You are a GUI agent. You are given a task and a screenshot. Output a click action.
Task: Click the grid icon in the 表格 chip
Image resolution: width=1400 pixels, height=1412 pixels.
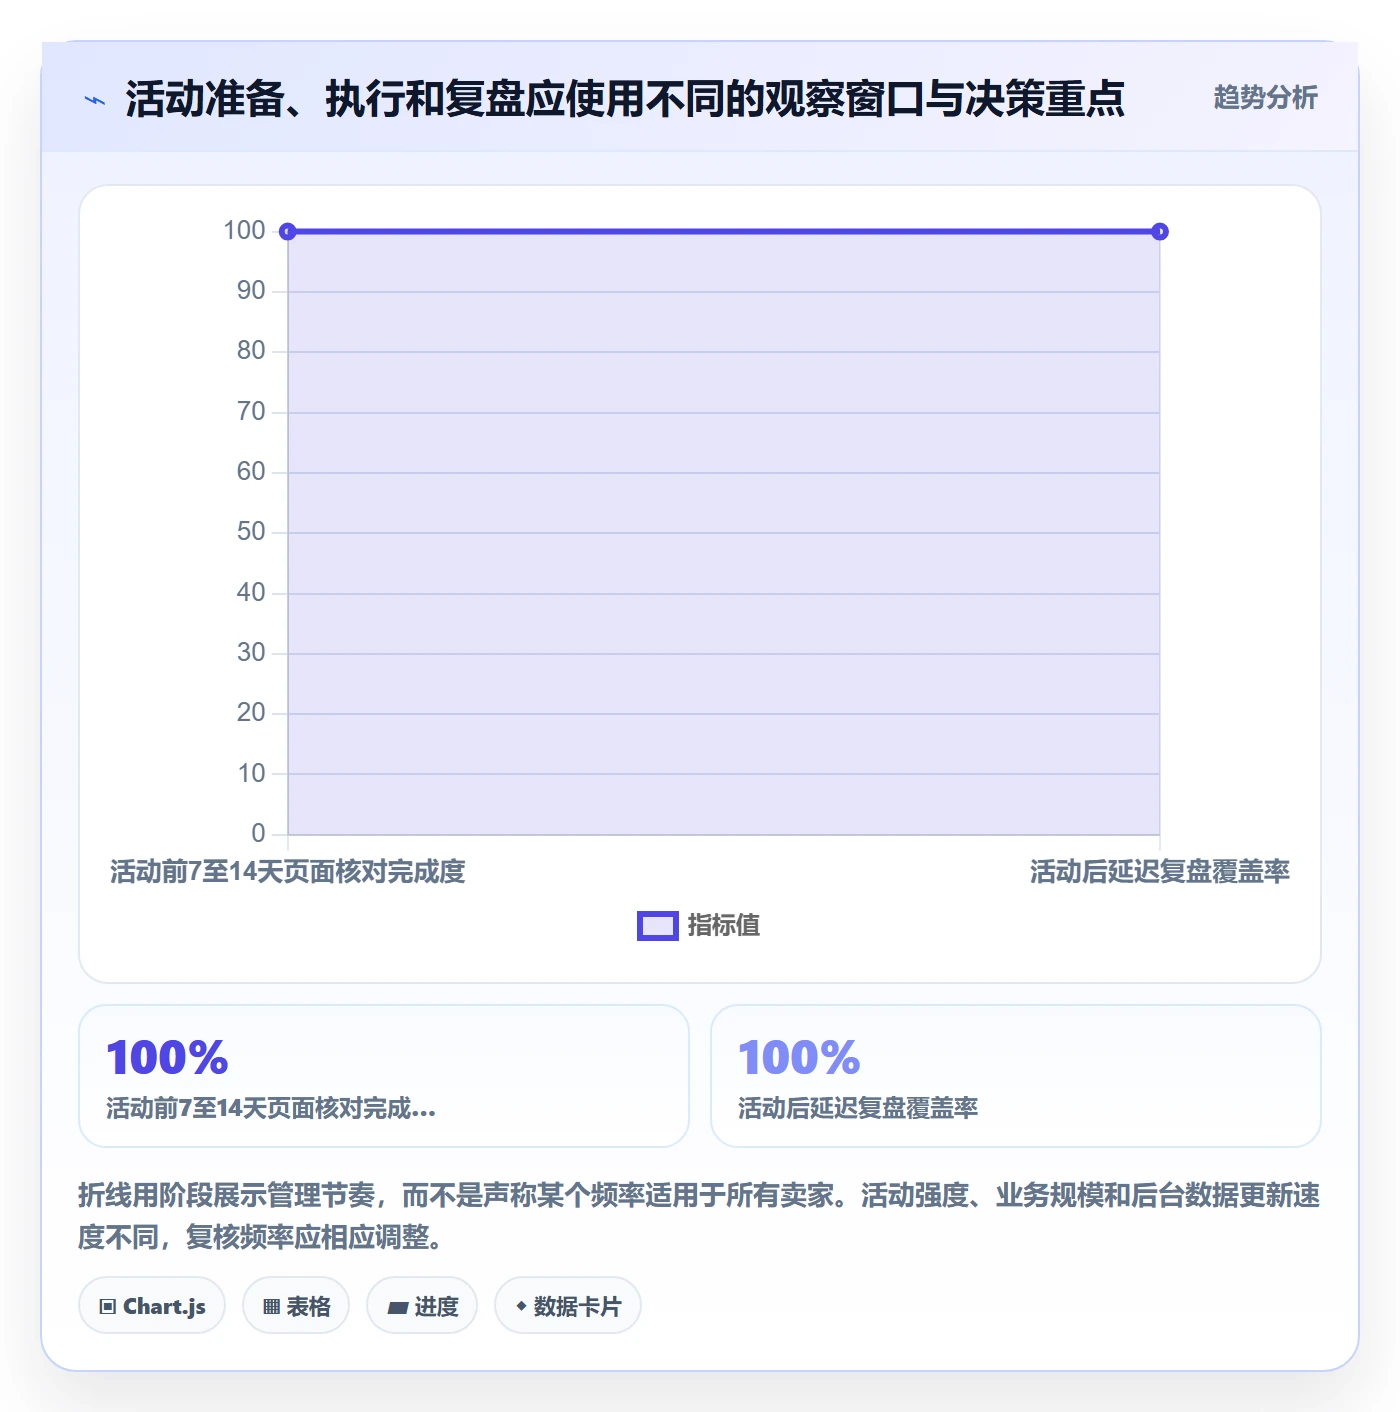(x=271, y=1306)
